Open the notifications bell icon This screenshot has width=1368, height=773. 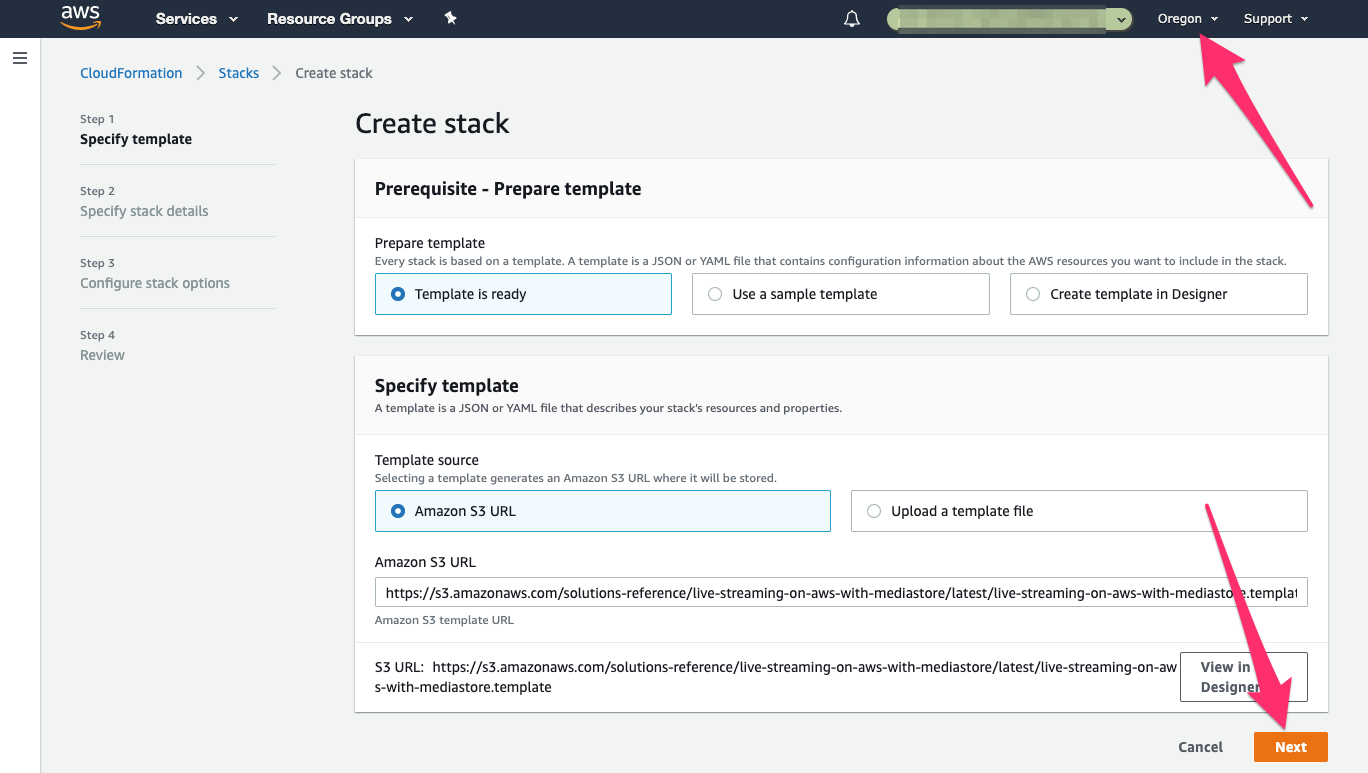[x=852, y=19]
